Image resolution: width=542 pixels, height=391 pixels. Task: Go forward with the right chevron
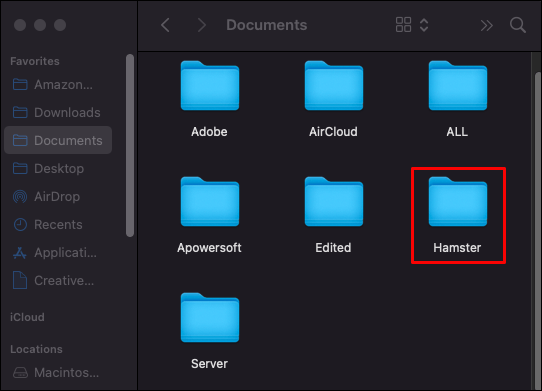[x=202, y=25]
